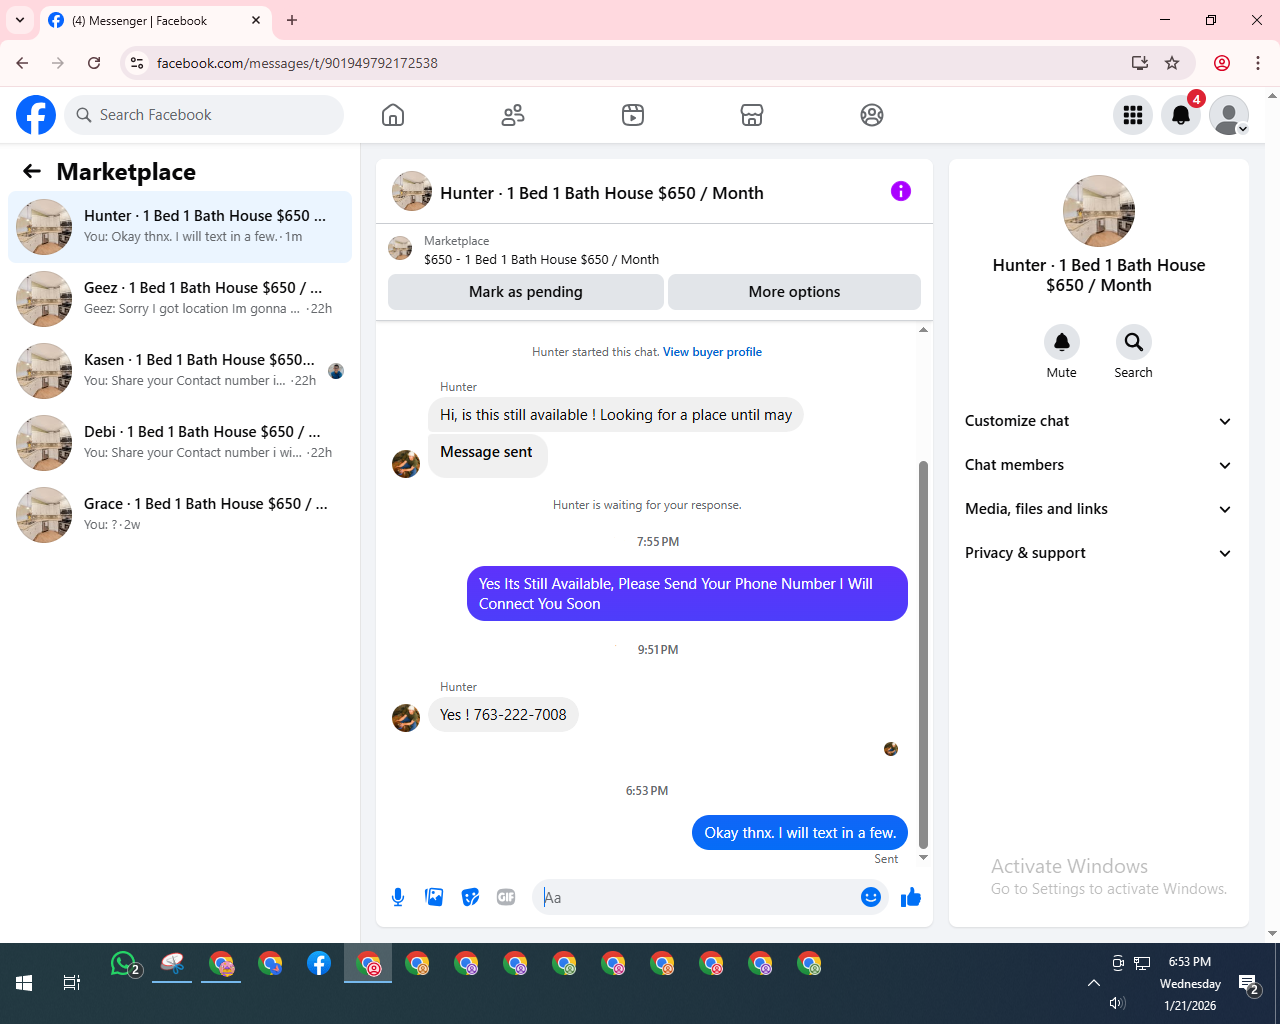Open Task View on taskbar
Image resolution: width=1280 pixels, height=1024 pixels.
tap(72, 983)
